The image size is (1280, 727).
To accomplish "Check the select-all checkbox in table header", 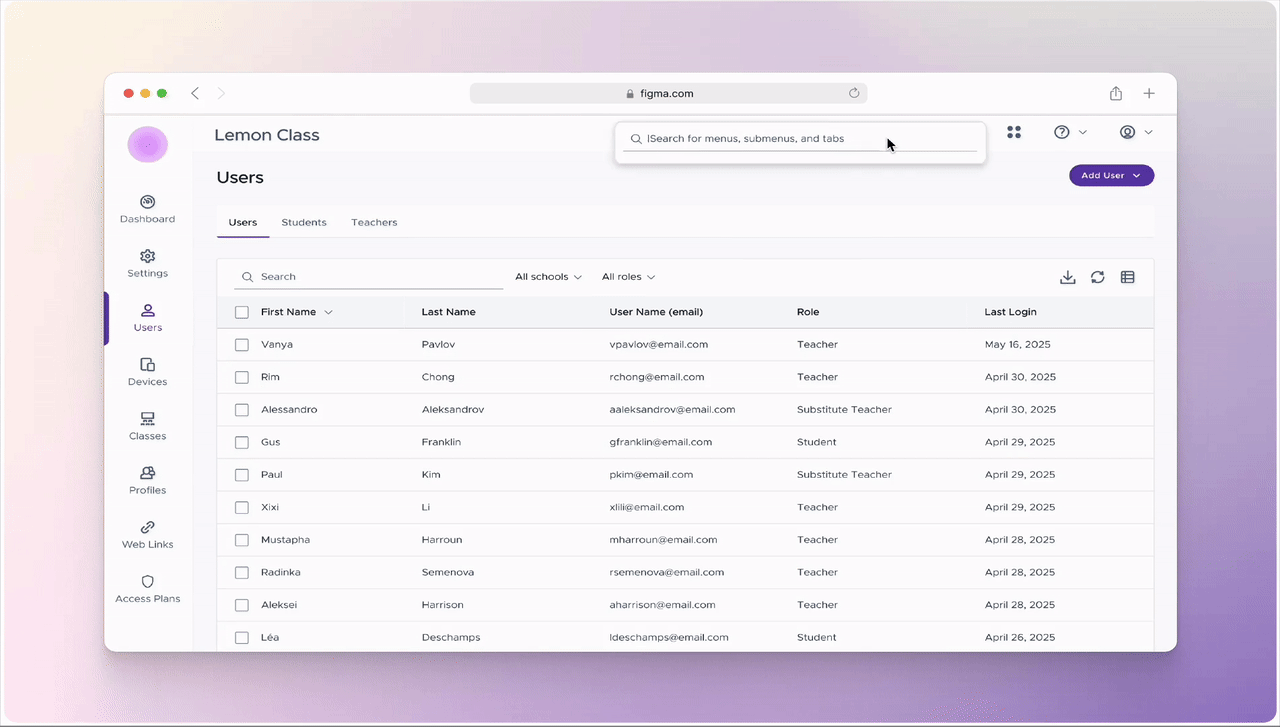I will (x=241, y=311).
